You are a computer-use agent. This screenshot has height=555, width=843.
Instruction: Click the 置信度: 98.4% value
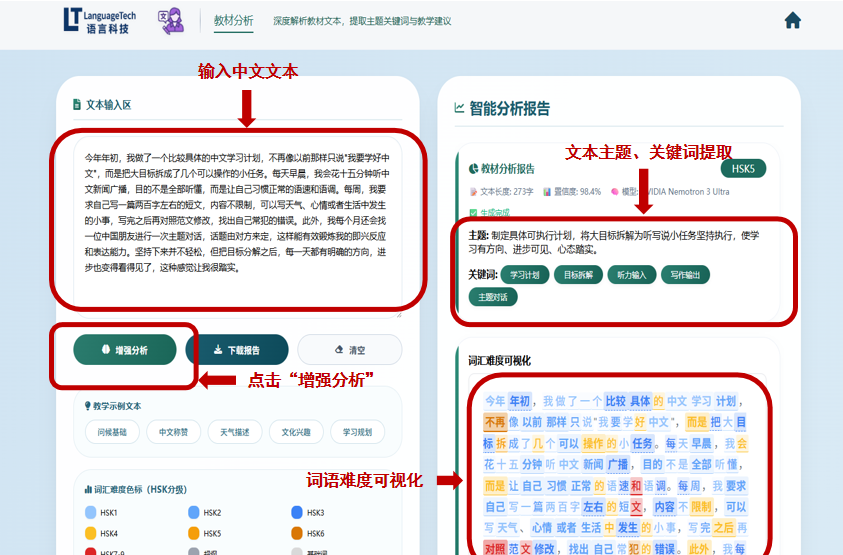(x=577, y=192)
